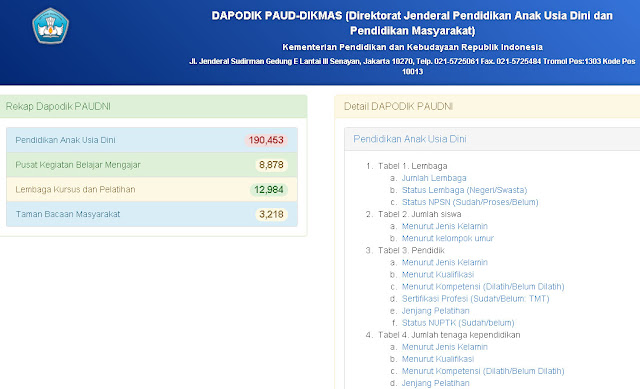The image size is (640, 389).
Task: Click the Jl. Jenderal Sudirman address line
Action: pyautogui.click(x=412, y=67)
